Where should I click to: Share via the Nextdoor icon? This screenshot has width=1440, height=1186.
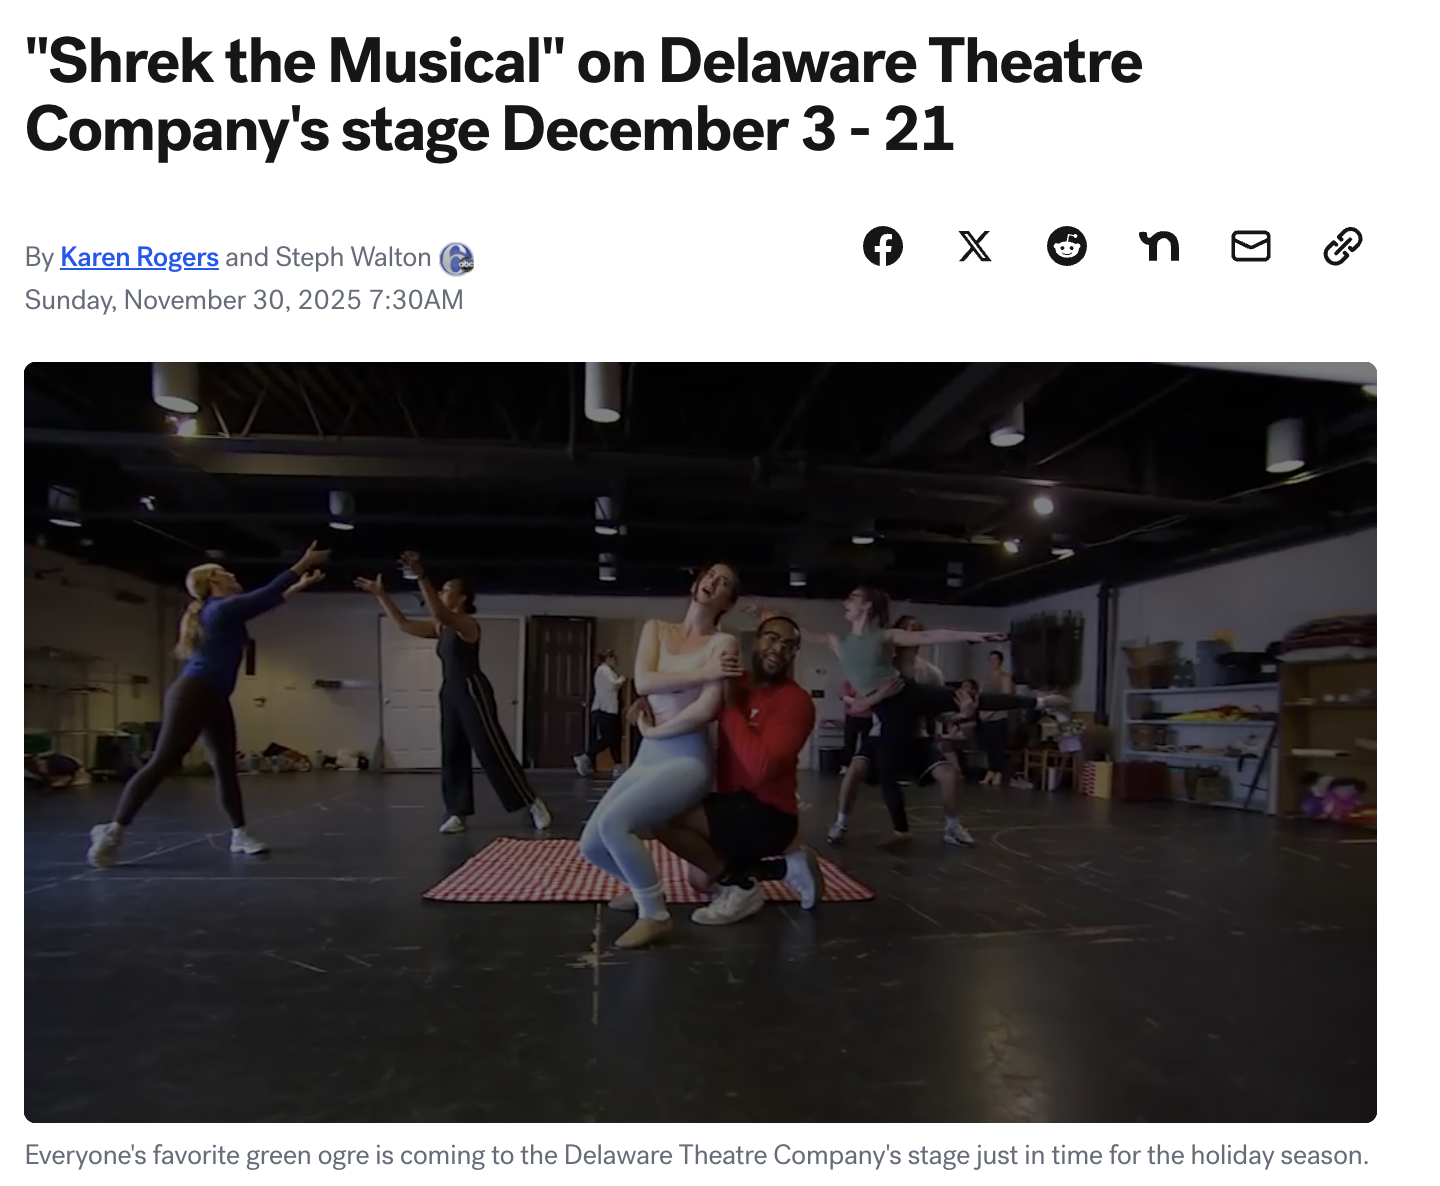pyautogui.click(x=1159, y=246)
